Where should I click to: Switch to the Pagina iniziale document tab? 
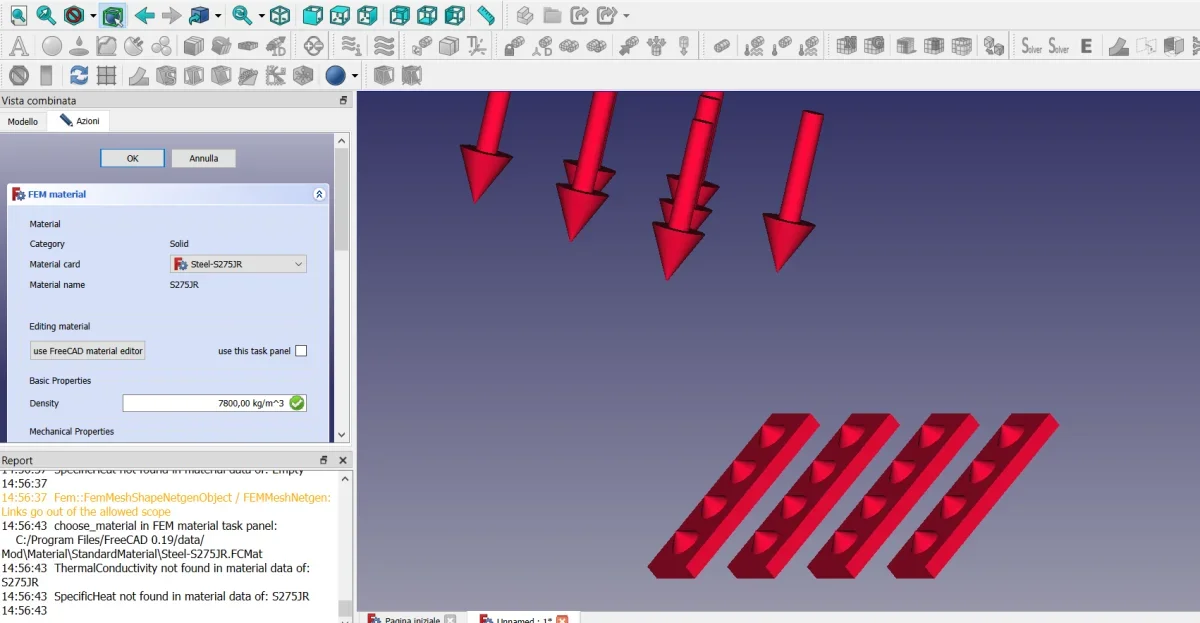click(412, 620)
